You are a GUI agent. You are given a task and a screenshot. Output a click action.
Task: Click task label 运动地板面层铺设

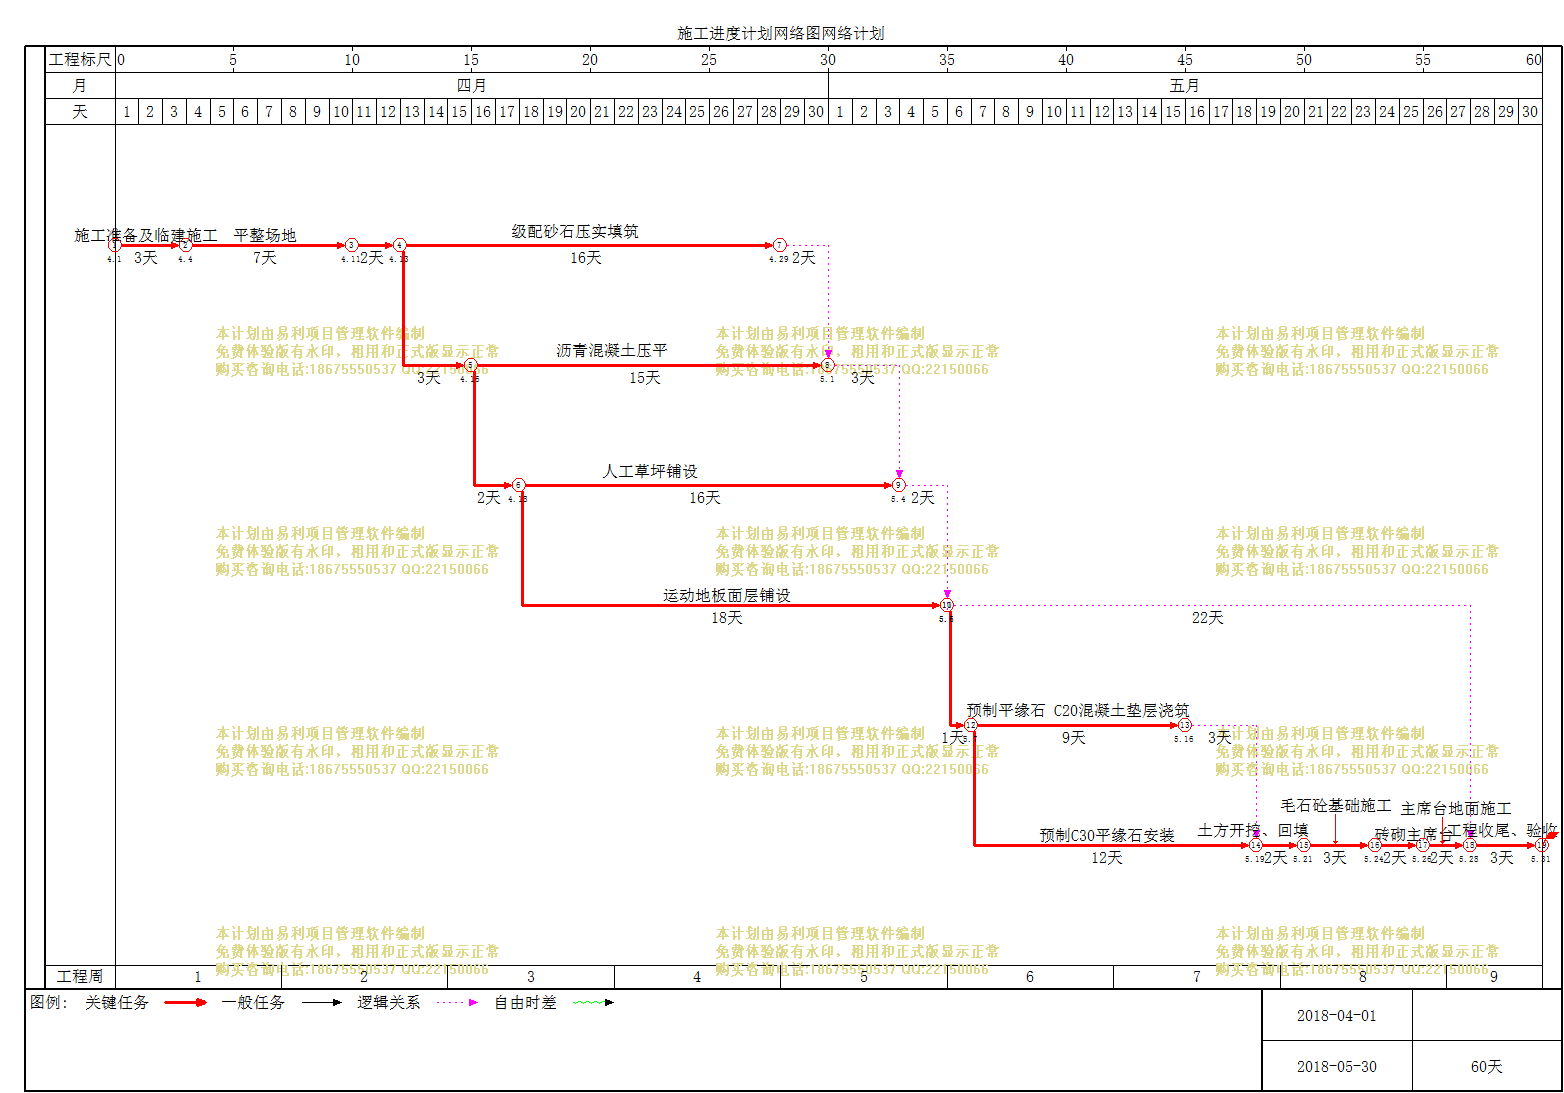[x=727, y=595]
